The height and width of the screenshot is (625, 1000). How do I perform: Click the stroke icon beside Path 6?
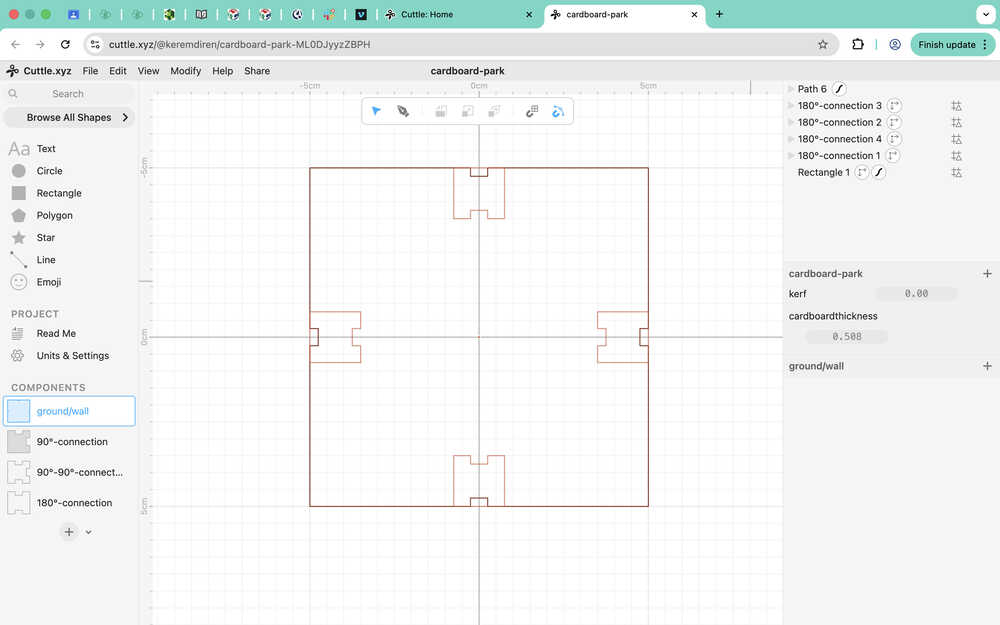click(x=839, y=89)
